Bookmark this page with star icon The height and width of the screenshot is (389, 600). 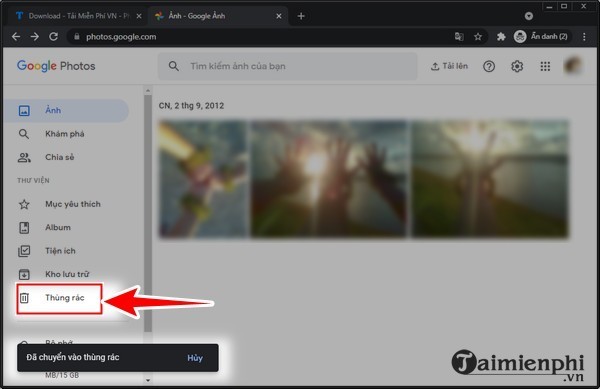(x=478, y=37)
